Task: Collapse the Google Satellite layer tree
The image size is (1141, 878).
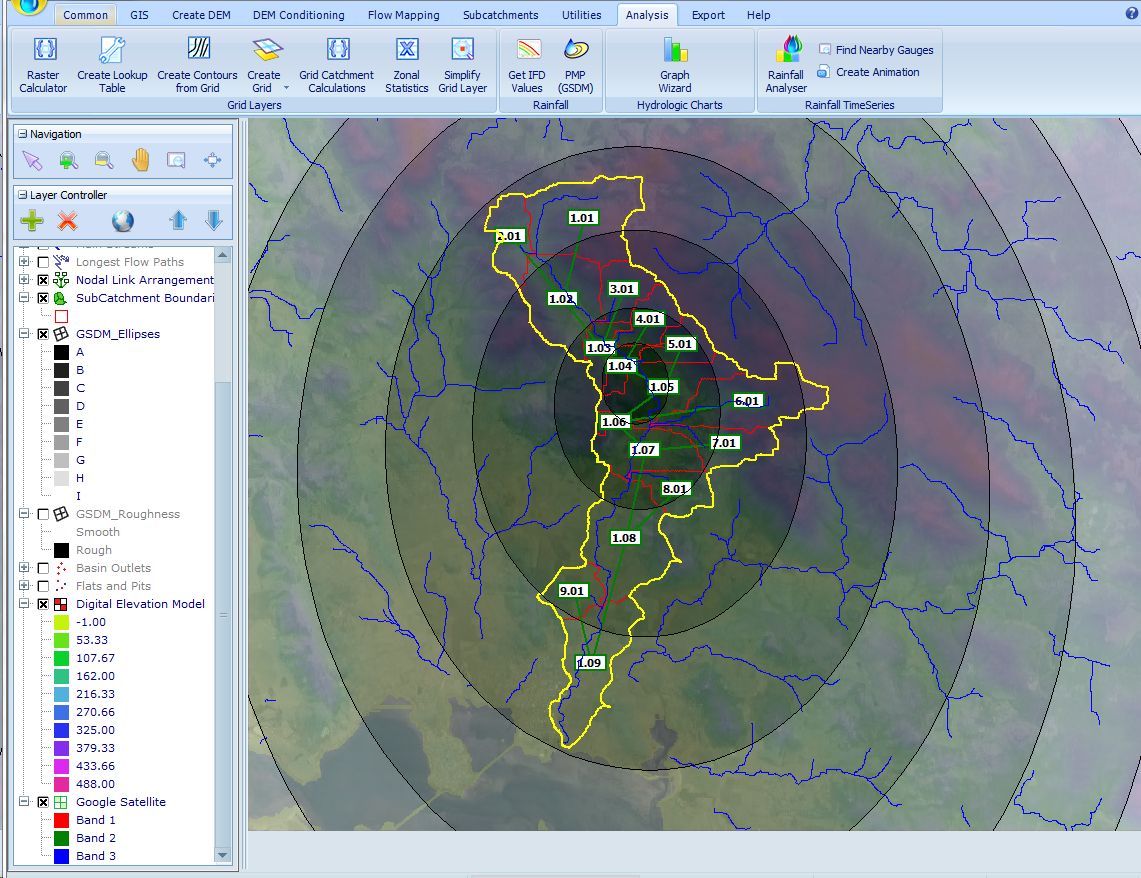Action: (25, 802)
